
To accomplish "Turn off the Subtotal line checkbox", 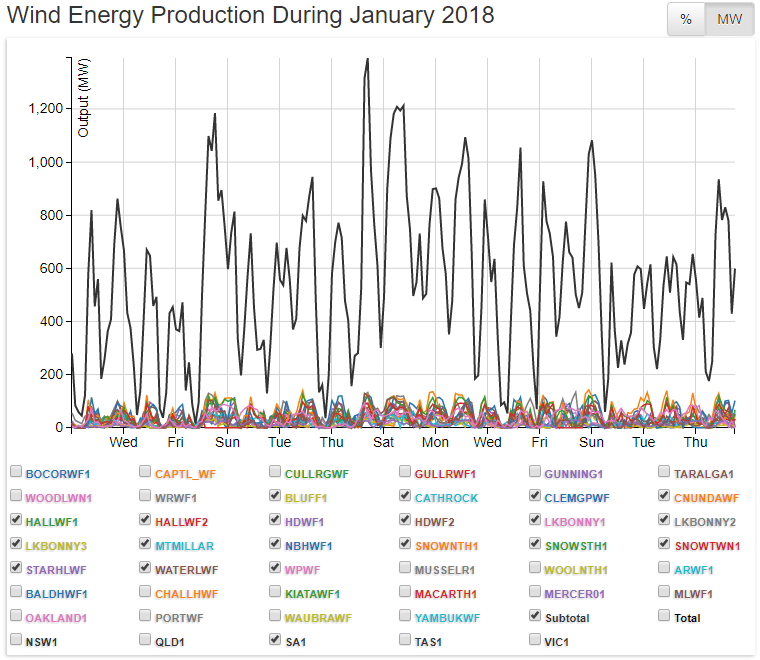I will click(x=535, y=617).
